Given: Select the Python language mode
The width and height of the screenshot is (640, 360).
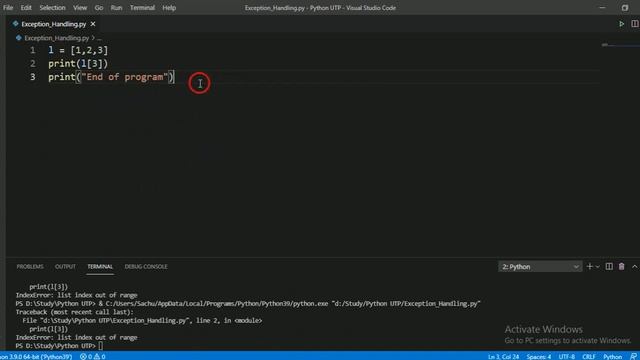Looking at the screenshot, I should (x=612, y=356).
